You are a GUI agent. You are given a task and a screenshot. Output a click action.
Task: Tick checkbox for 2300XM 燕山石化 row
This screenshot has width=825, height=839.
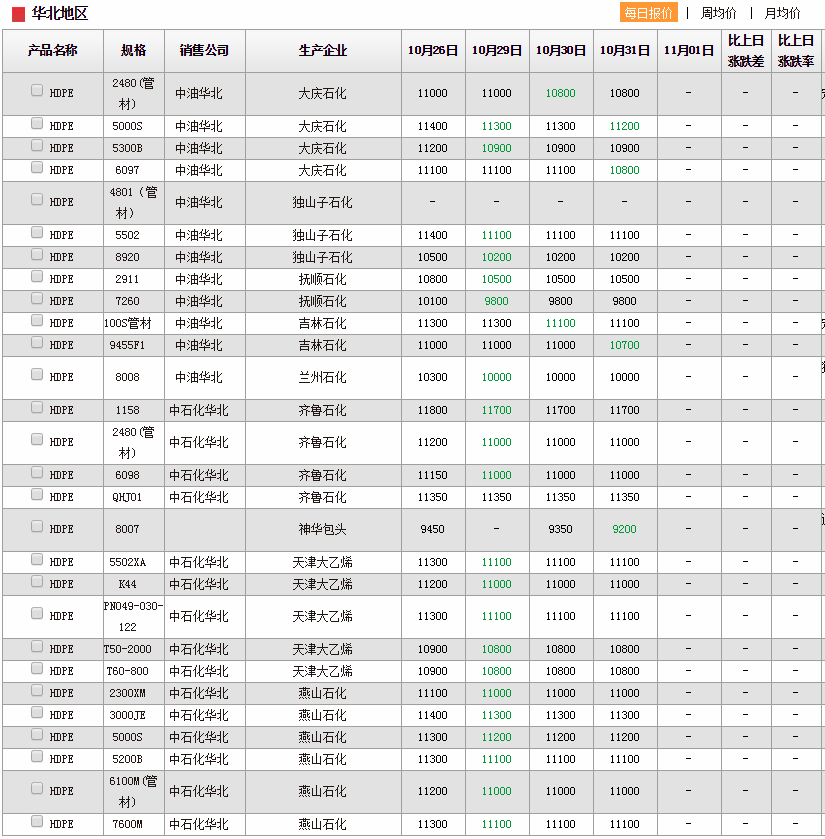coord(37,690)
